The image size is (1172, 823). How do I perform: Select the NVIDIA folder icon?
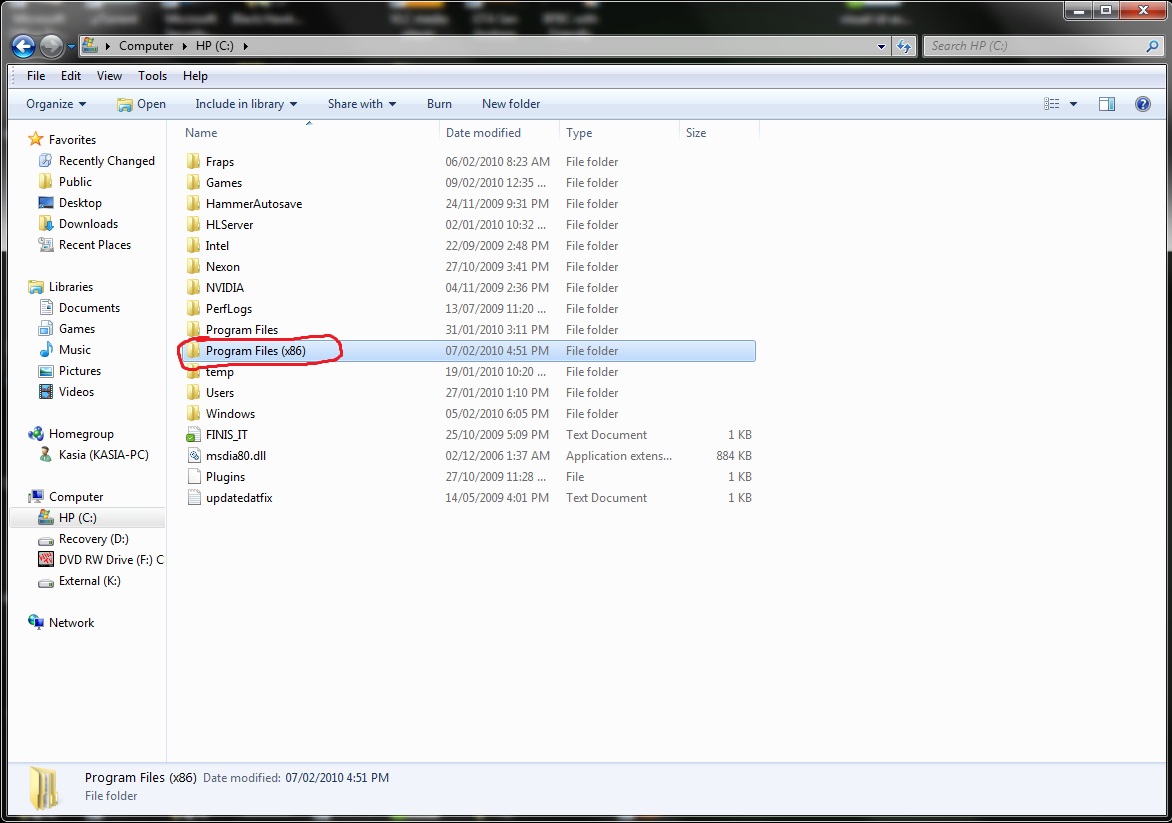point(194,288)
